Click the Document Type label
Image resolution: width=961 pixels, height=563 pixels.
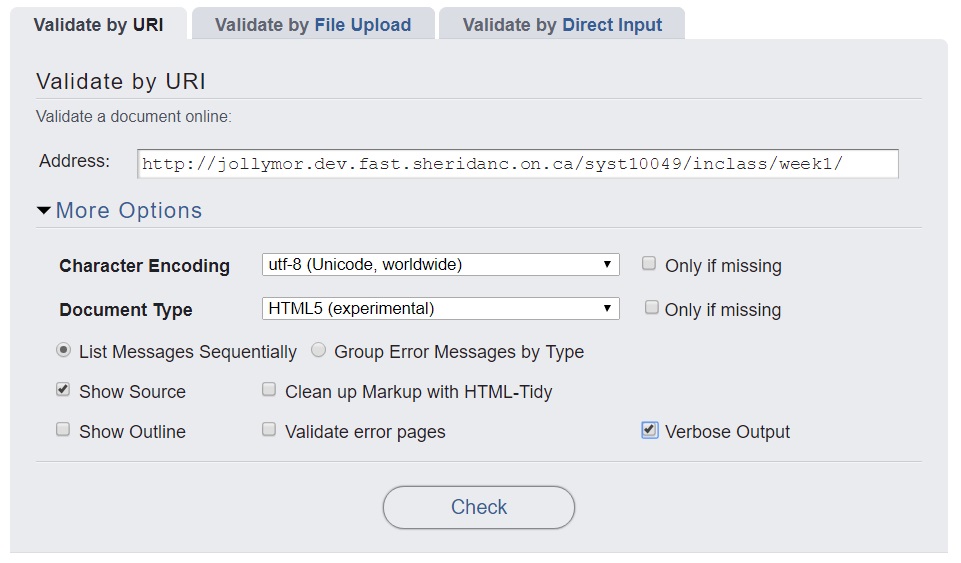[x=126, y=310]
